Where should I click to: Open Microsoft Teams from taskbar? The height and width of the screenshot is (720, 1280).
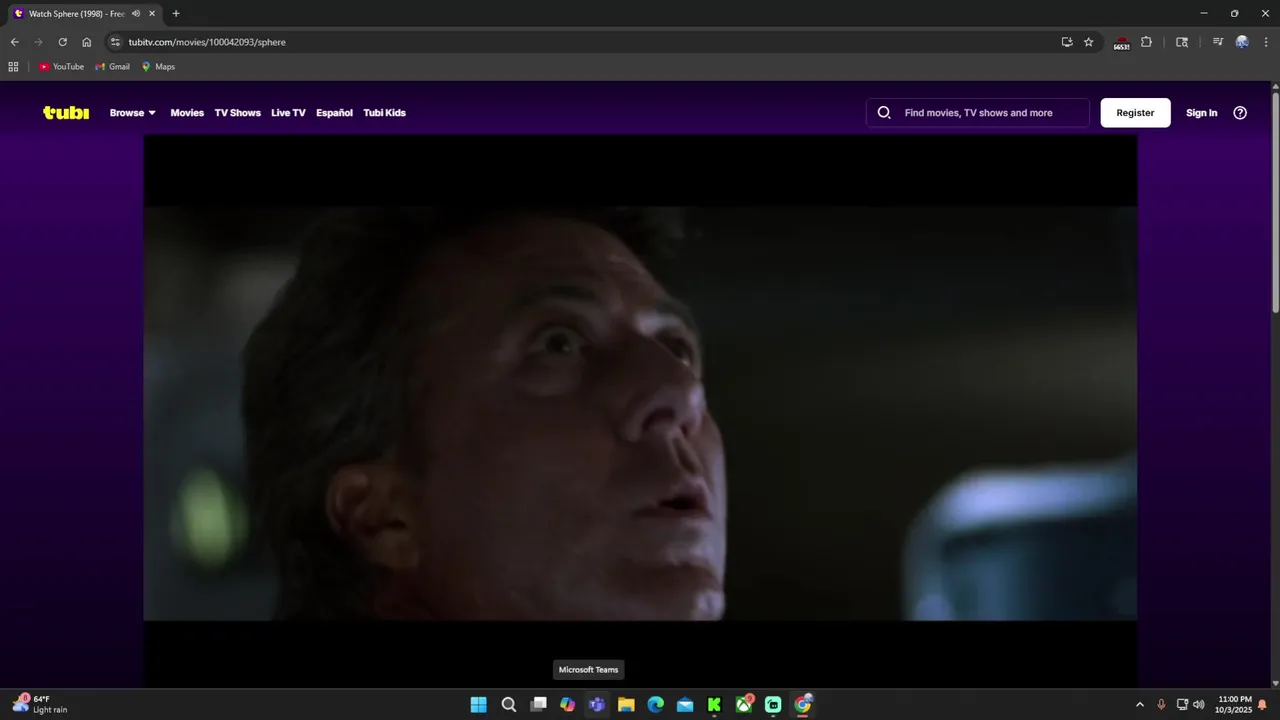point(597,705)
